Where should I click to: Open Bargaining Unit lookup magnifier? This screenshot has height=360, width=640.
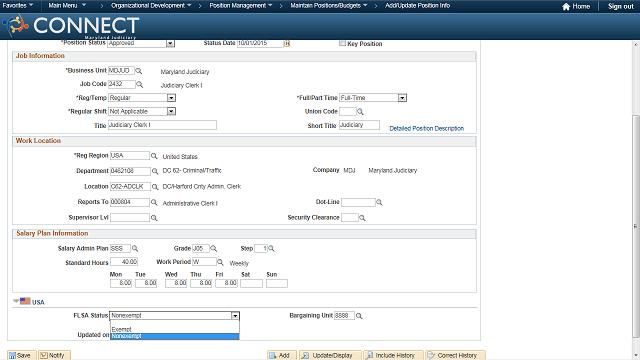pyautogui.click(x=359, y=316)
